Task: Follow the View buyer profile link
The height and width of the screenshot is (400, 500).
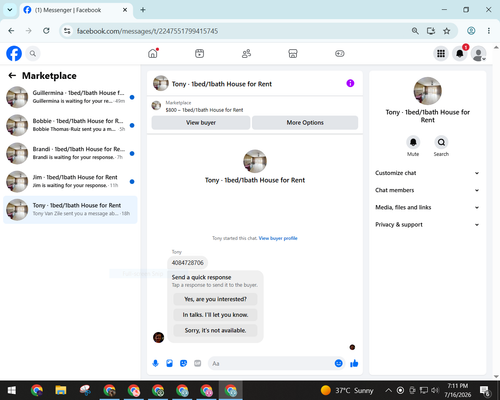Action: [278, 238]
